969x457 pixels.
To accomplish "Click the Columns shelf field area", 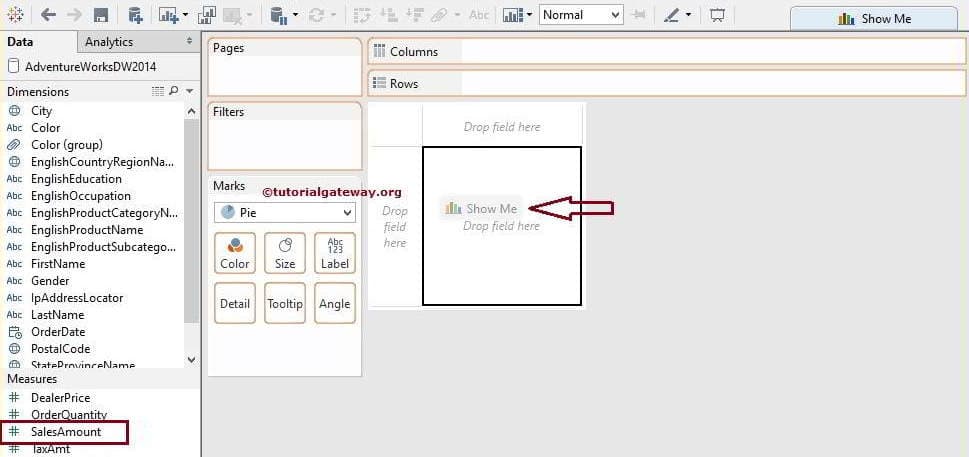I will tap(713, 52).
